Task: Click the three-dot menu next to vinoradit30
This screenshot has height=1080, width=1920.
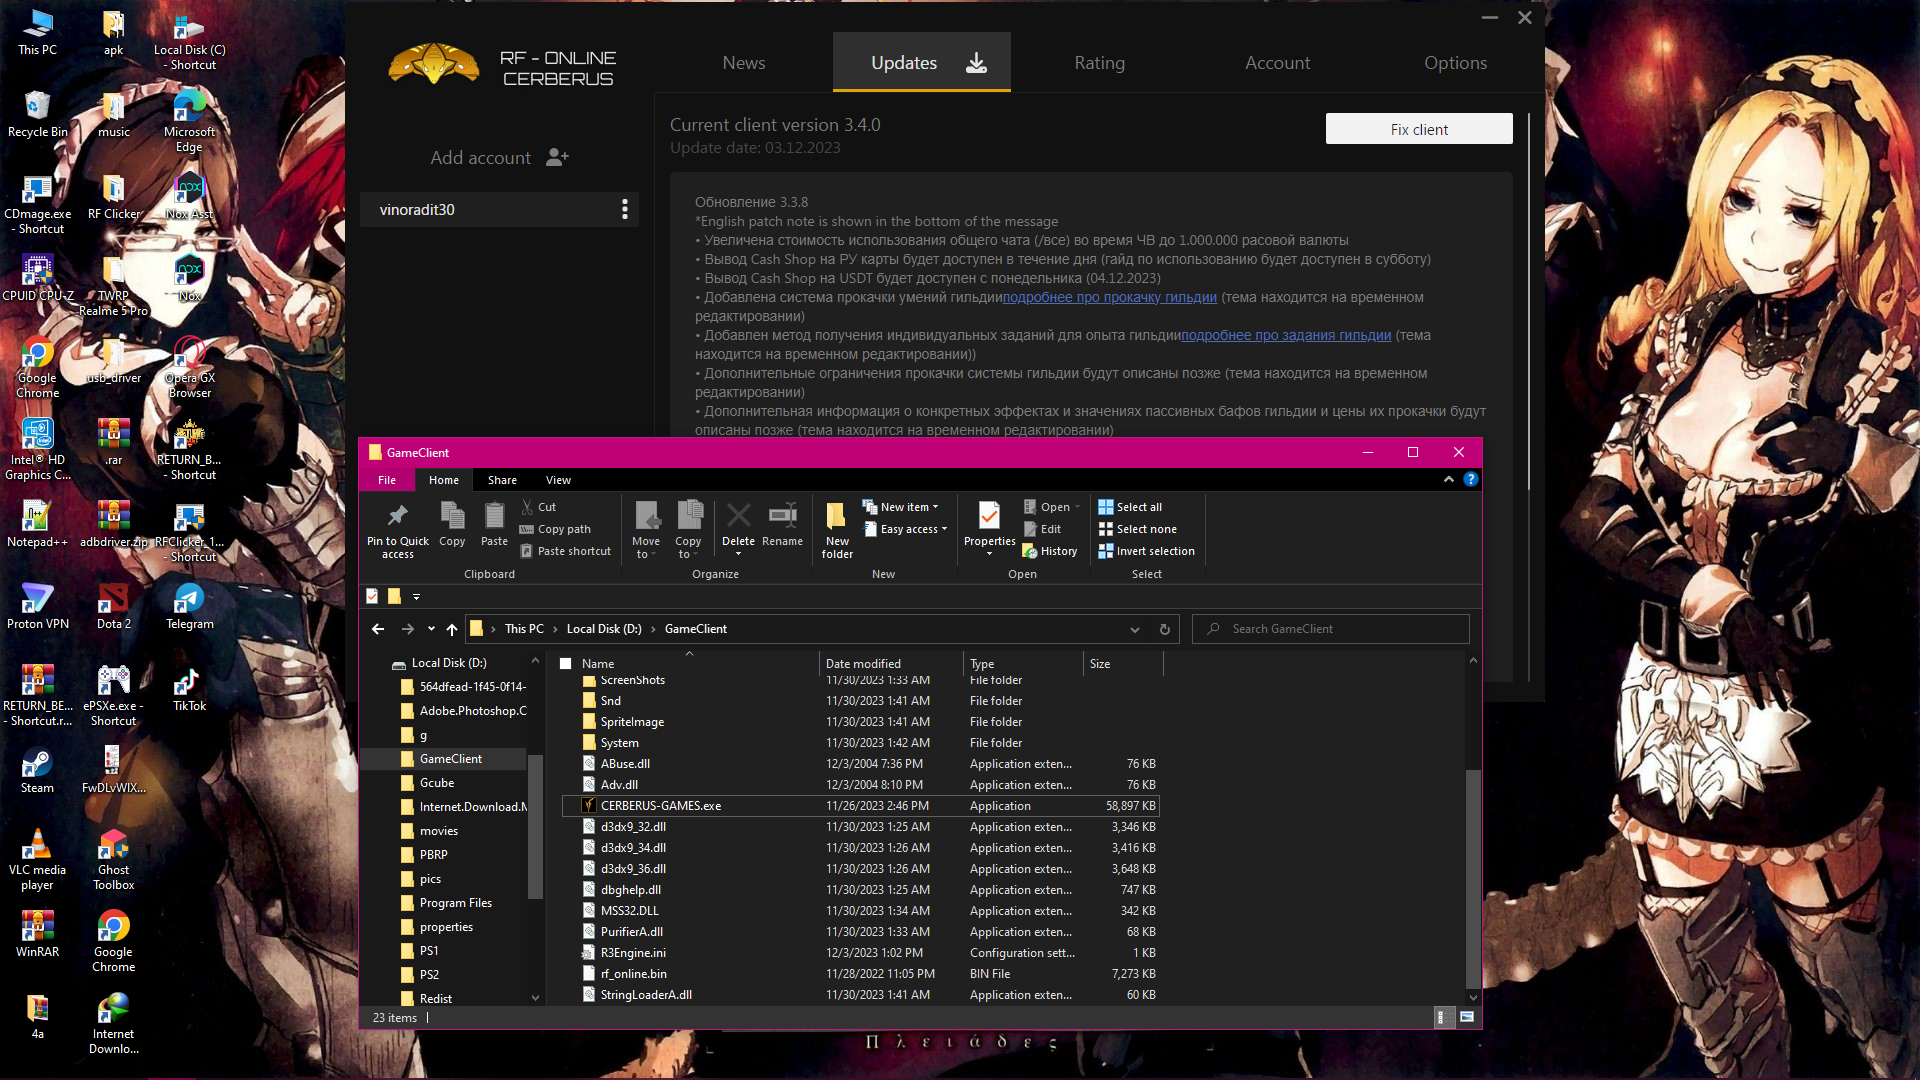Action: click(x=625, y=209)
